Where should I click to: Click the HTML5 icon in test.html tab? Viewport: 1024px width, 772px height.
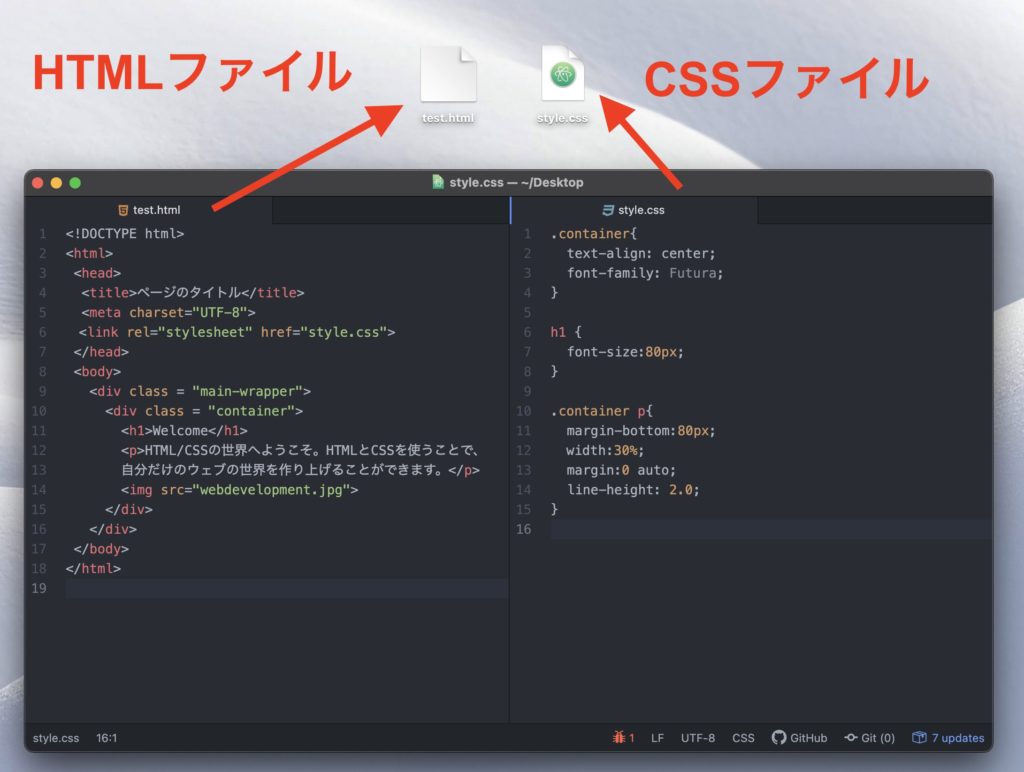[x=123, y=210]
